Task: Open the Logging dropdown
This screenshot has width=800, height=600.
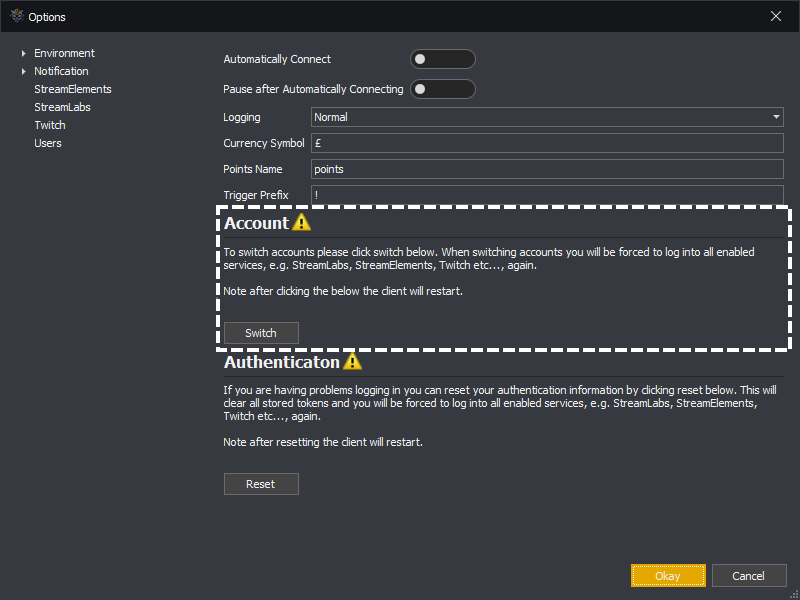Action: pyautogui.click(x=547, y=117)
